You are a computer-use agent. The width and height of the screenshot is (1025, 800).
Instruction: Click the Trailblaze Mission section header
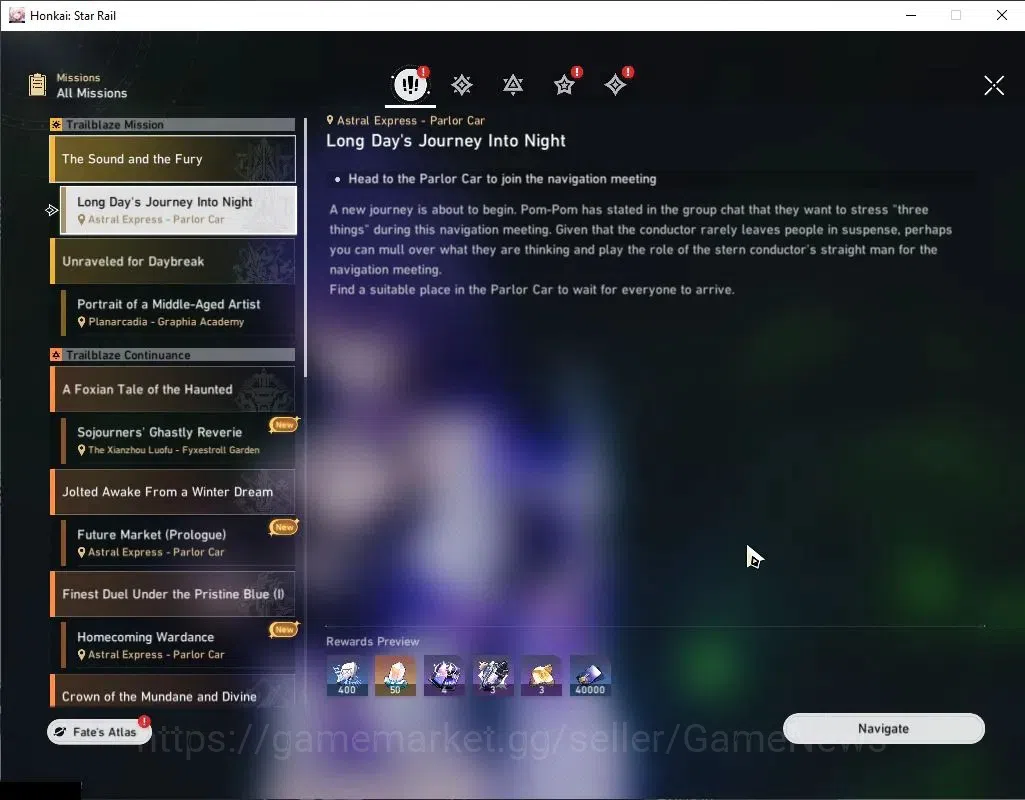(173, 125)
